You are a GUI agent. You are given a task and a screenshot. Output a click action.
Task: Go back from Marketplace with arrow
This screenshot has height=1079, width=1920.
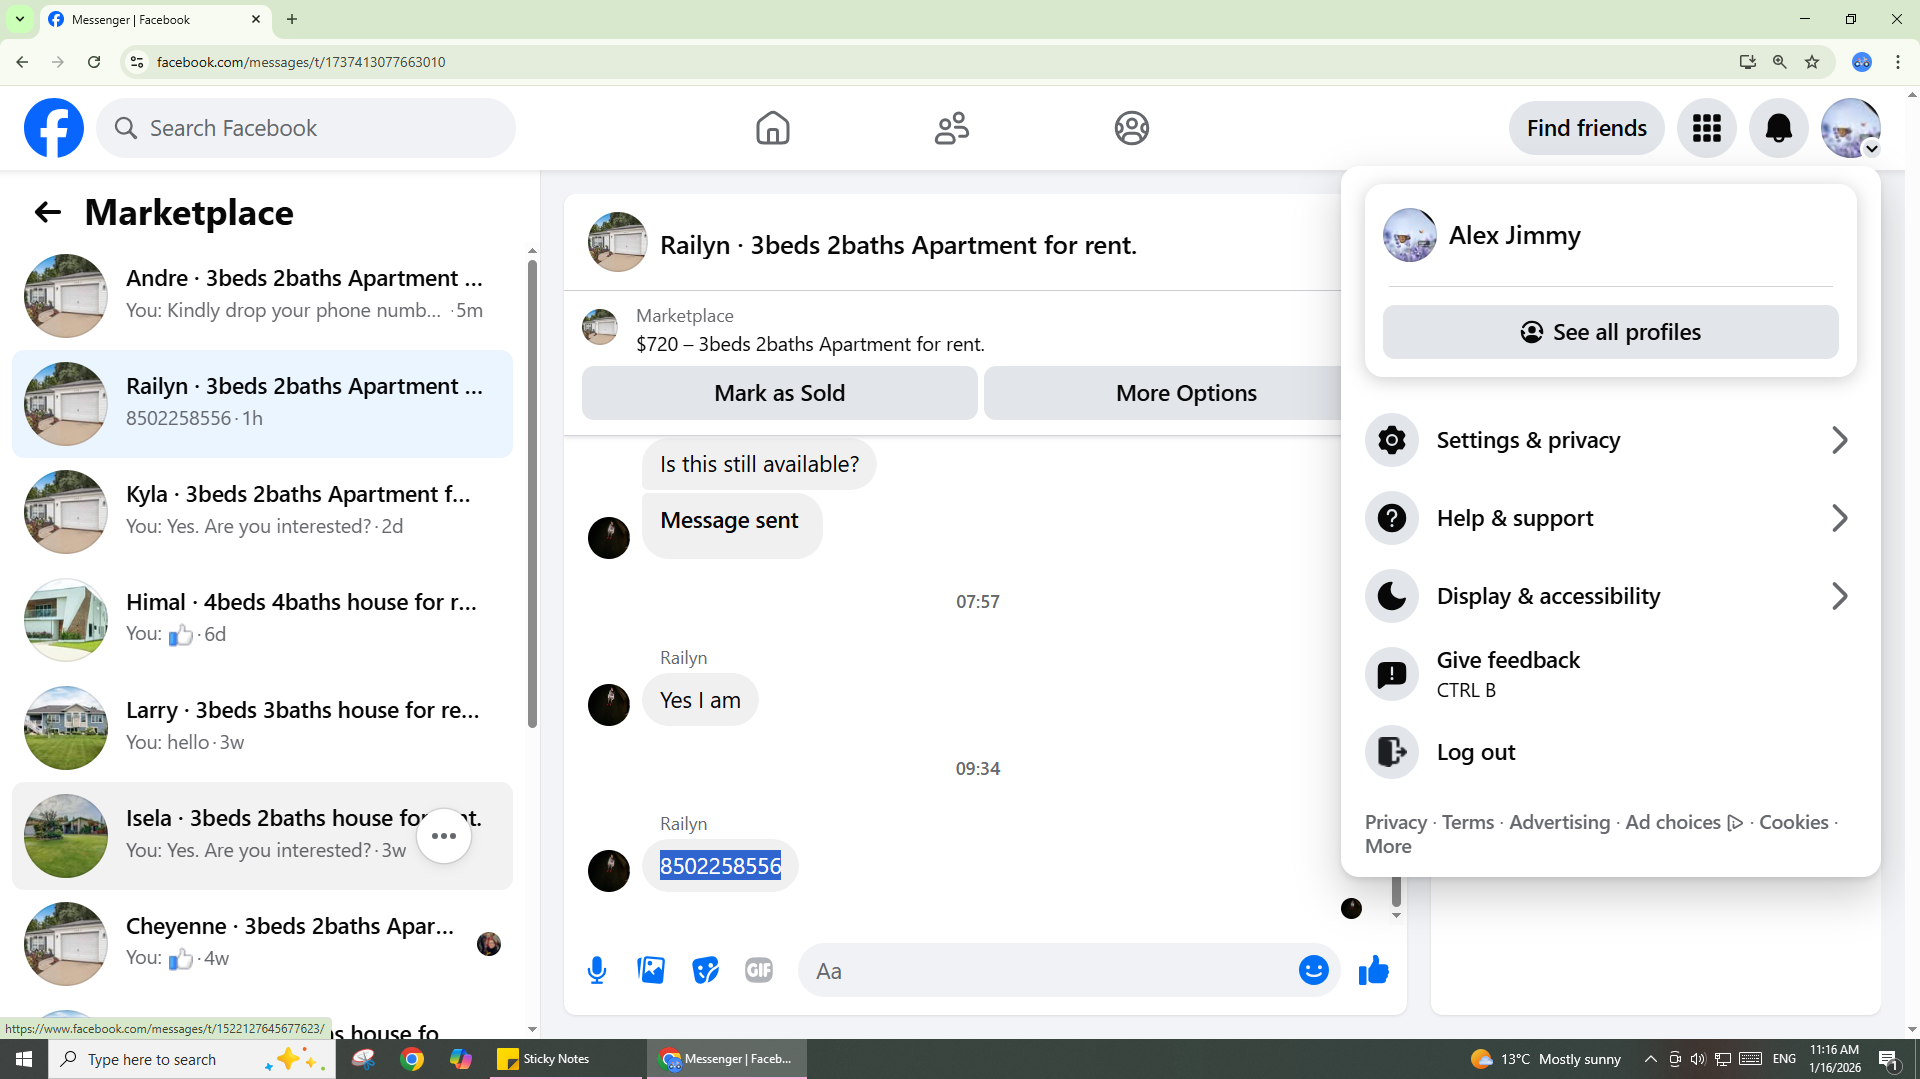pyautogui.click(x=47, y=212)
